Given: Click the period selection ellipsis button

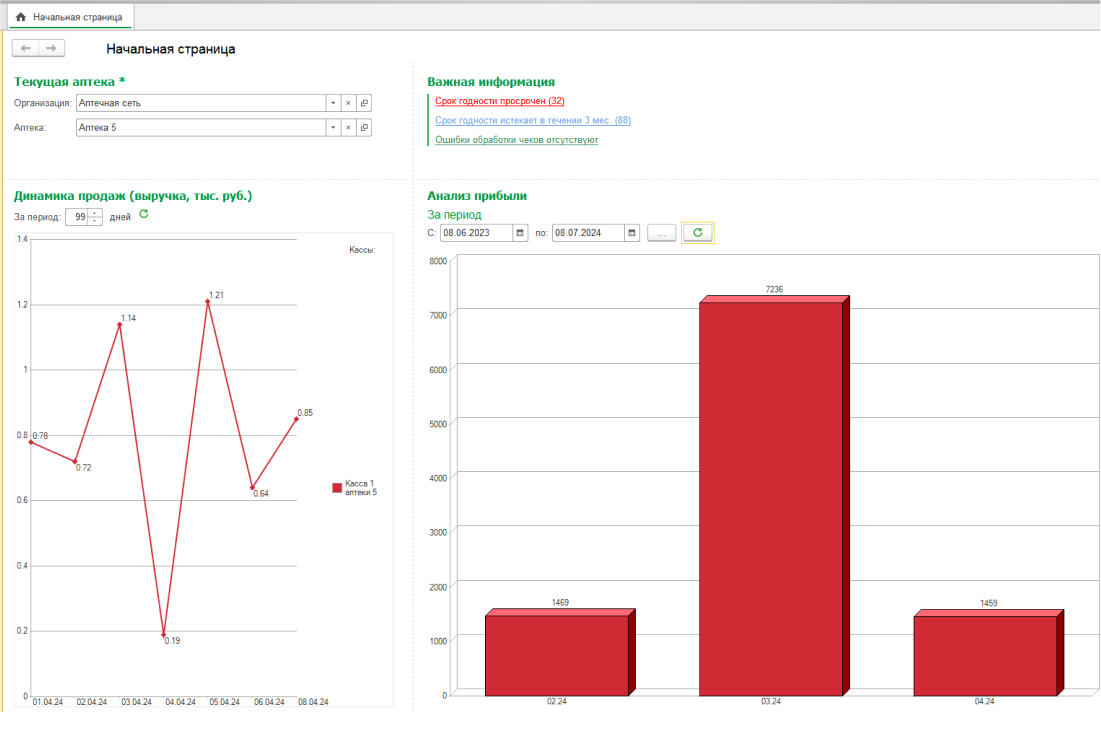Looking at the screenshot, I should tap(662, 233).
